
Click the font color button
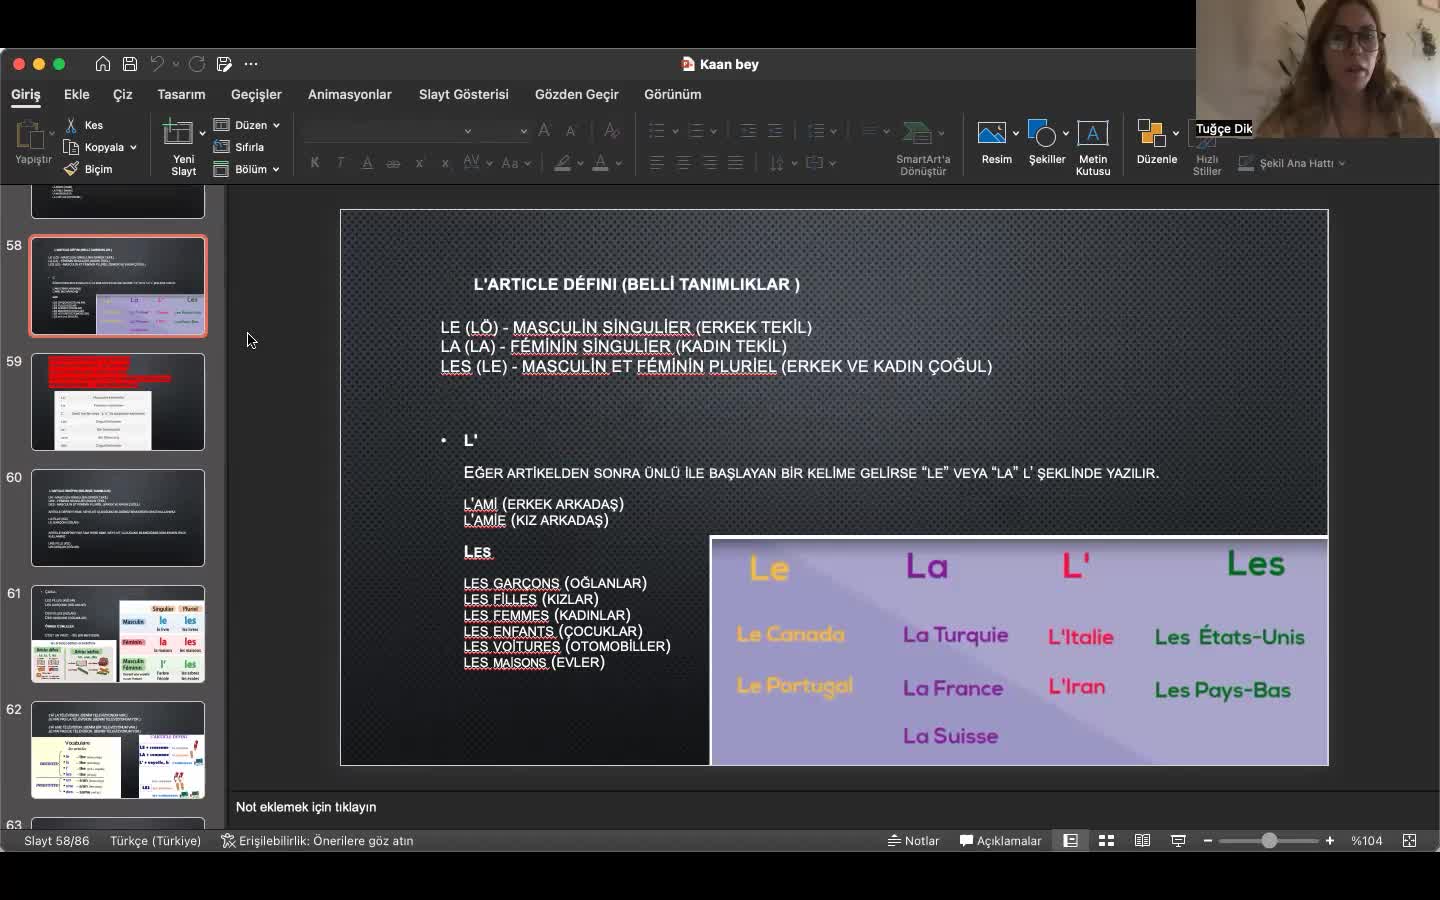(x=601, y=163)
